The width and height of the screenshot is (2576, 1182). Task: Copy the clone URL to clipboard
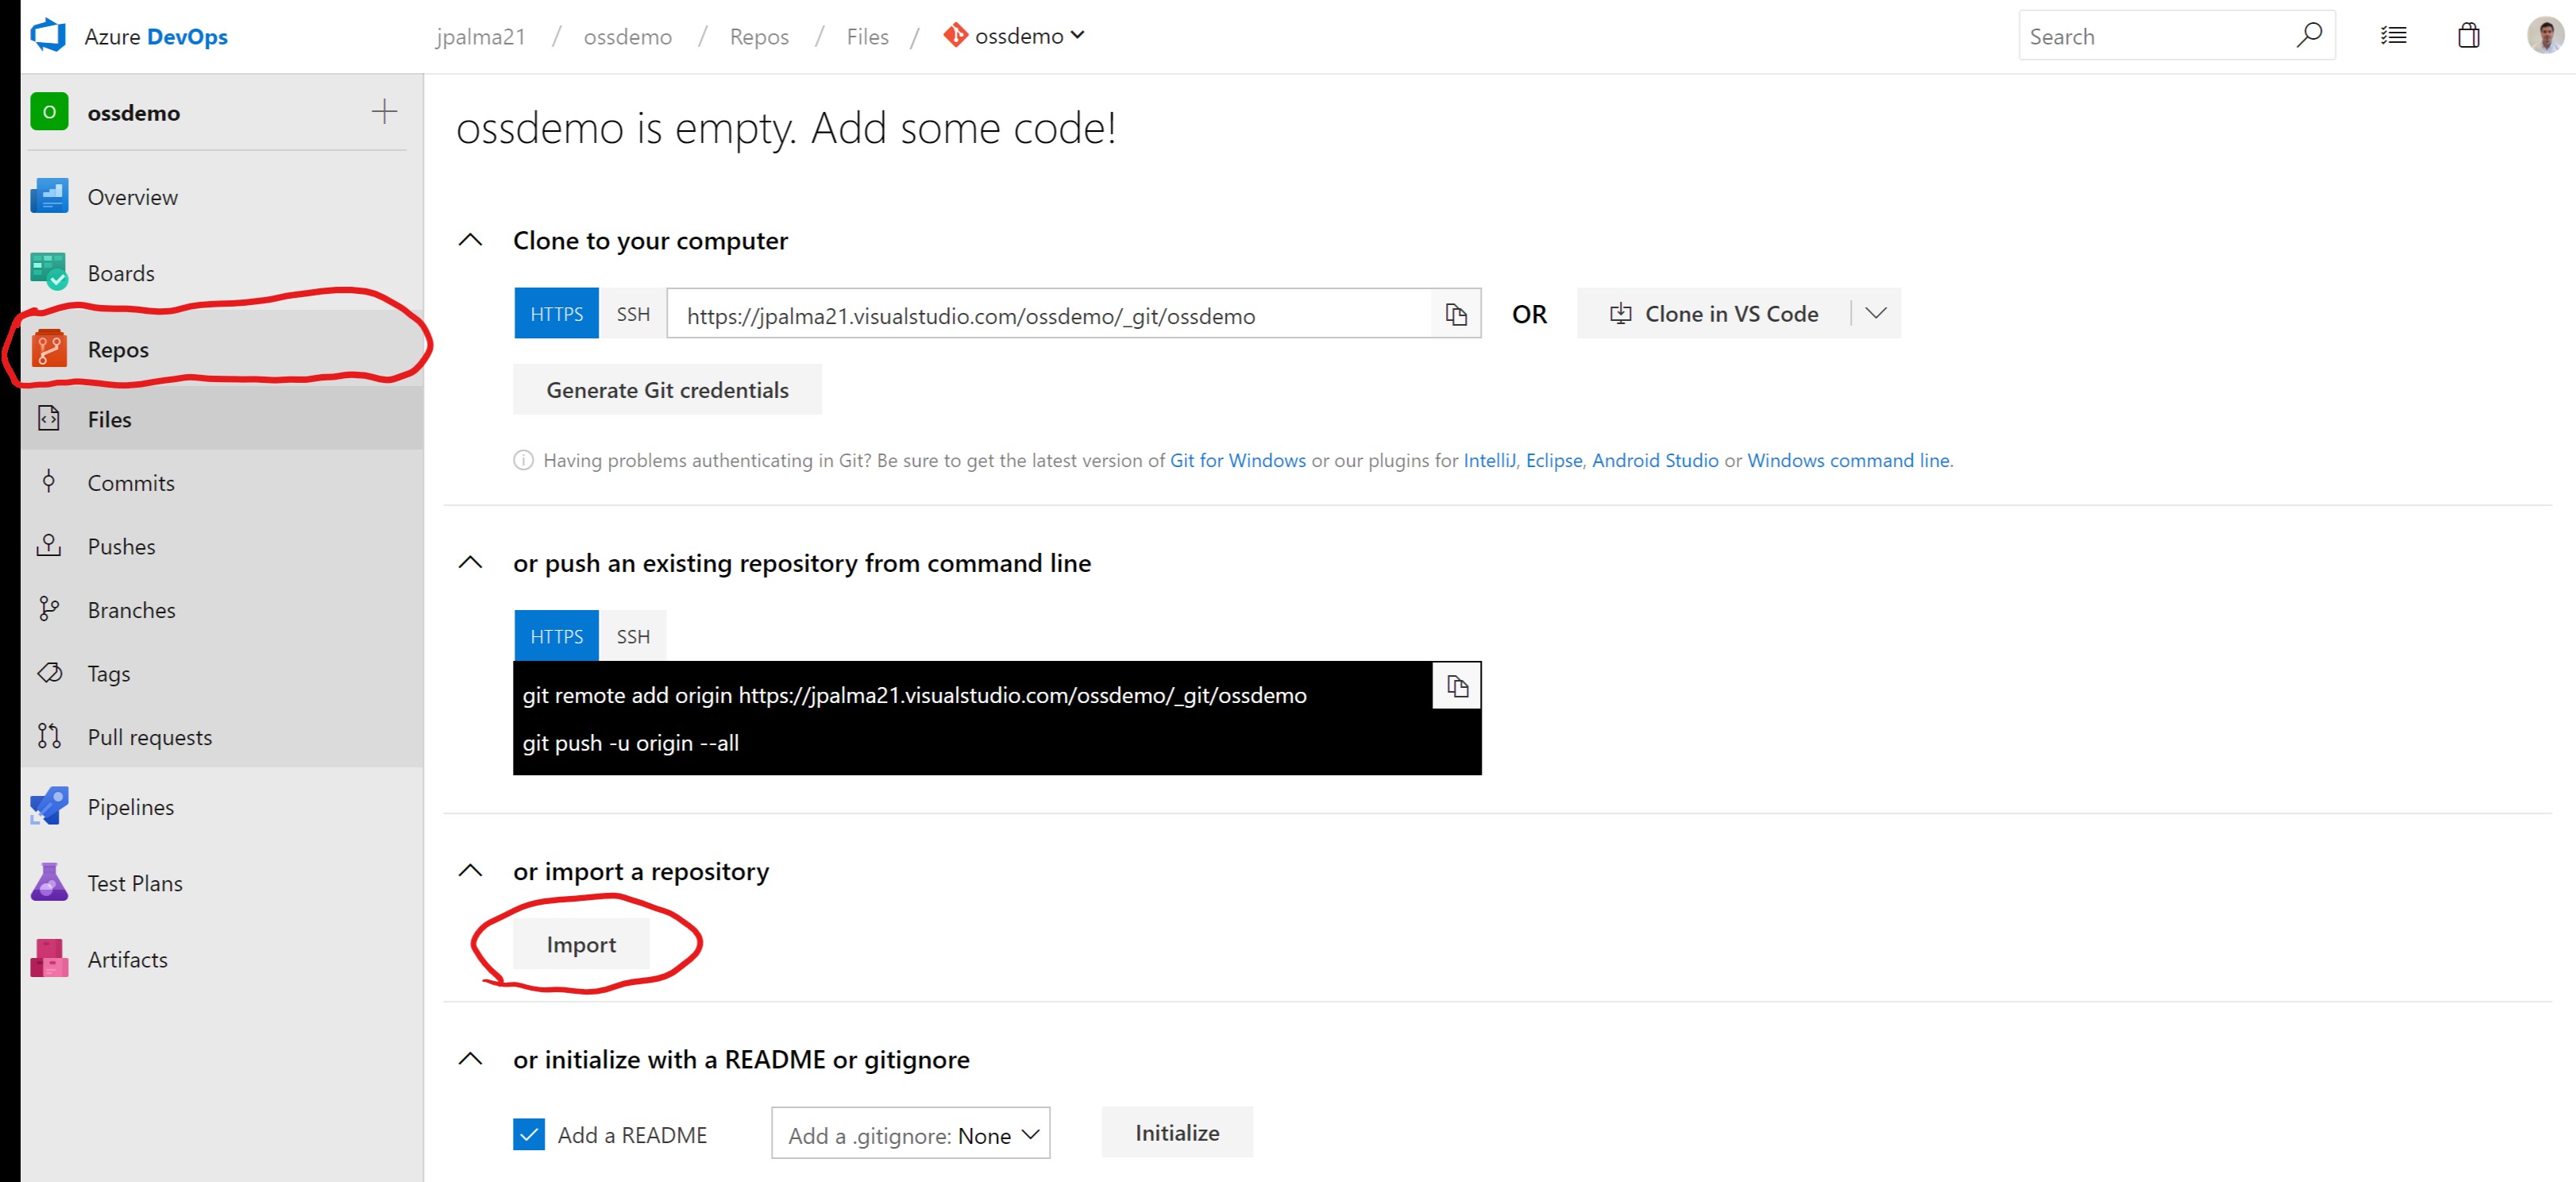point(1456,315)
